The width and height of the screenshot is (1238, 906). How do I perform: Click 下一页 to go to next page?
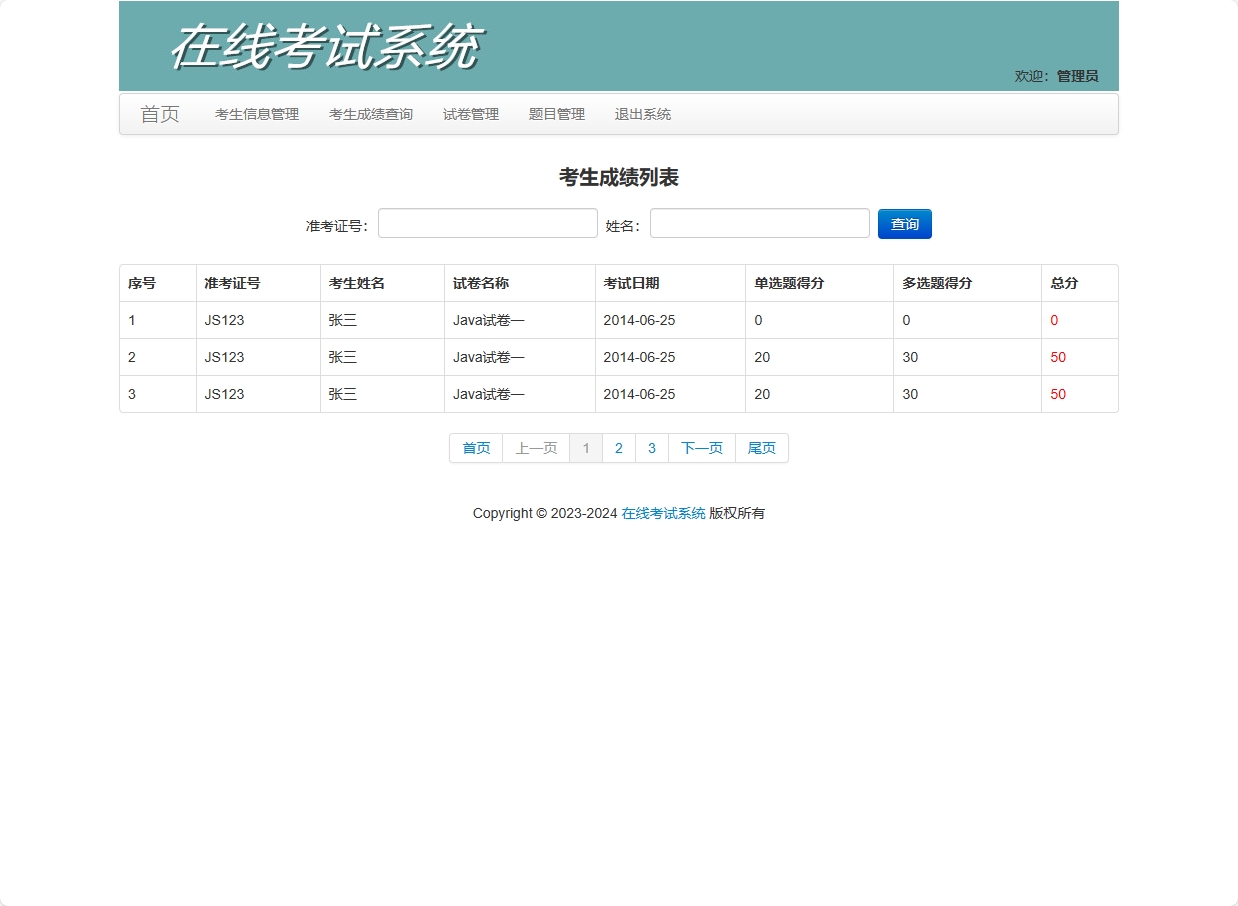click(x=701, y=448)
